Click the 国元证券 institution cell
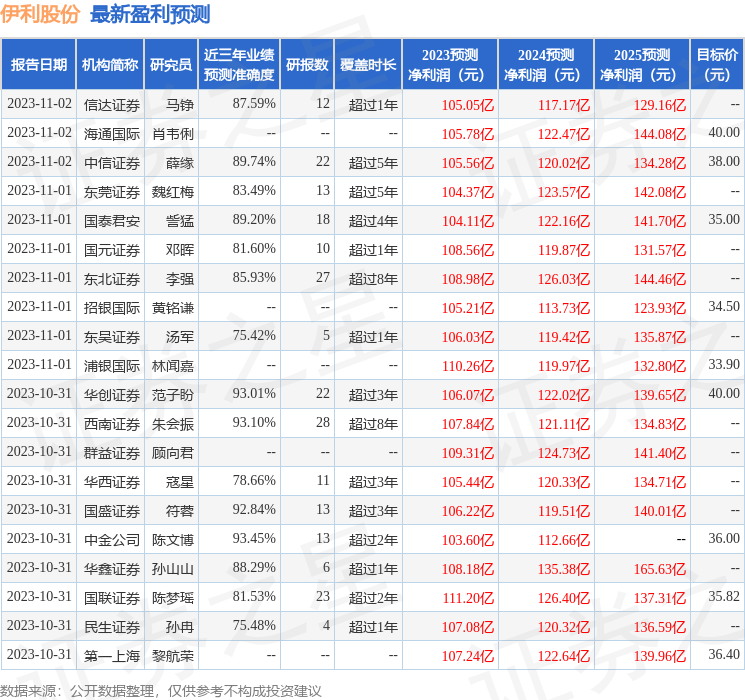Viewport: 745px width, 700px height. (112, 249)
